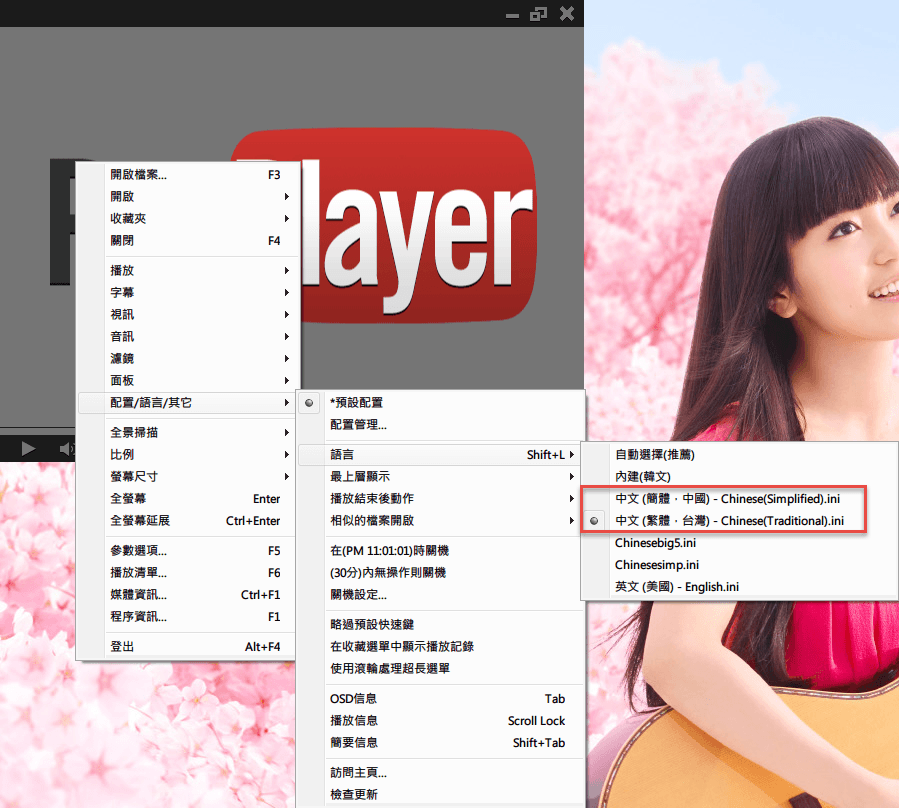The image size is (899, 808).
Task: Click 配置管理... in the submenu
Action: tap(358, 424)
